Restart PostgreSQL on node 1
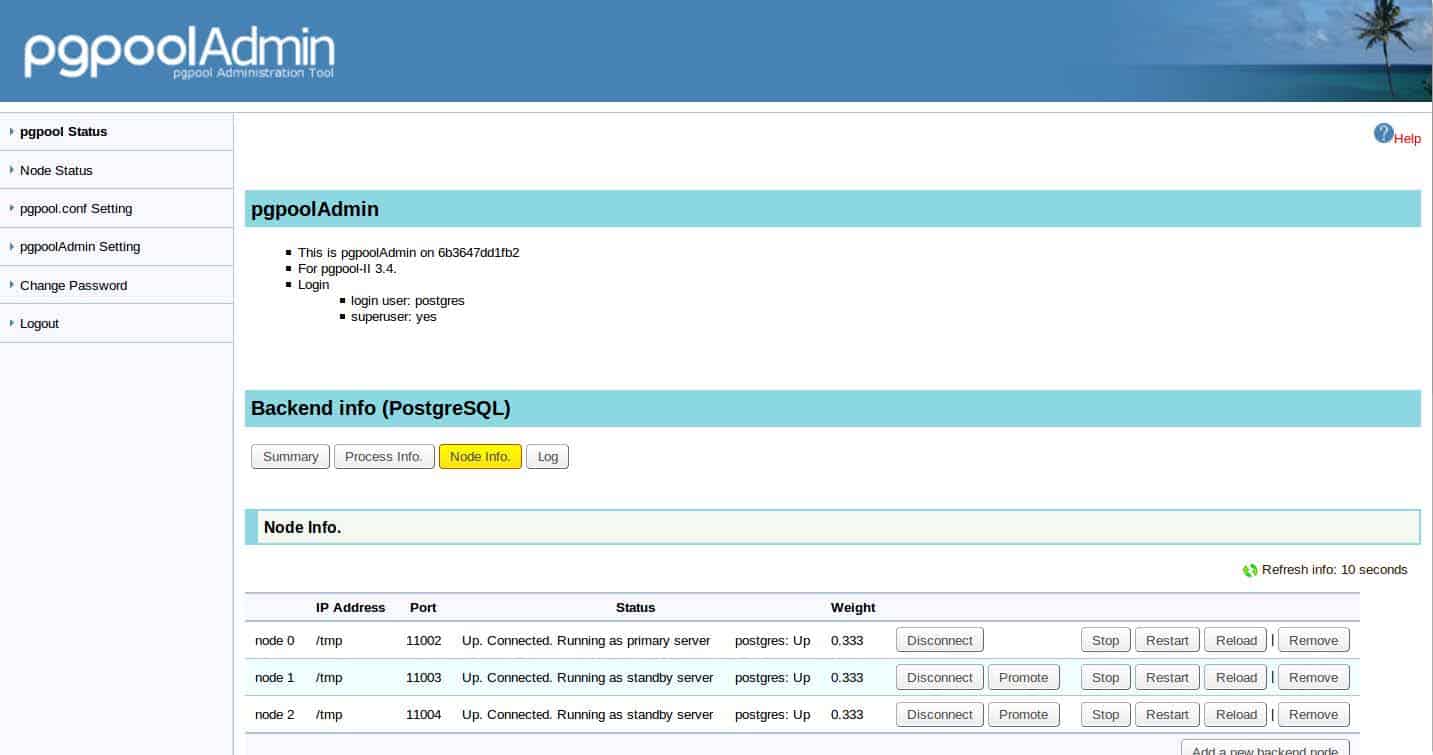The width and height of the screenshot is (1433, 755). [x=1167, y=677]
